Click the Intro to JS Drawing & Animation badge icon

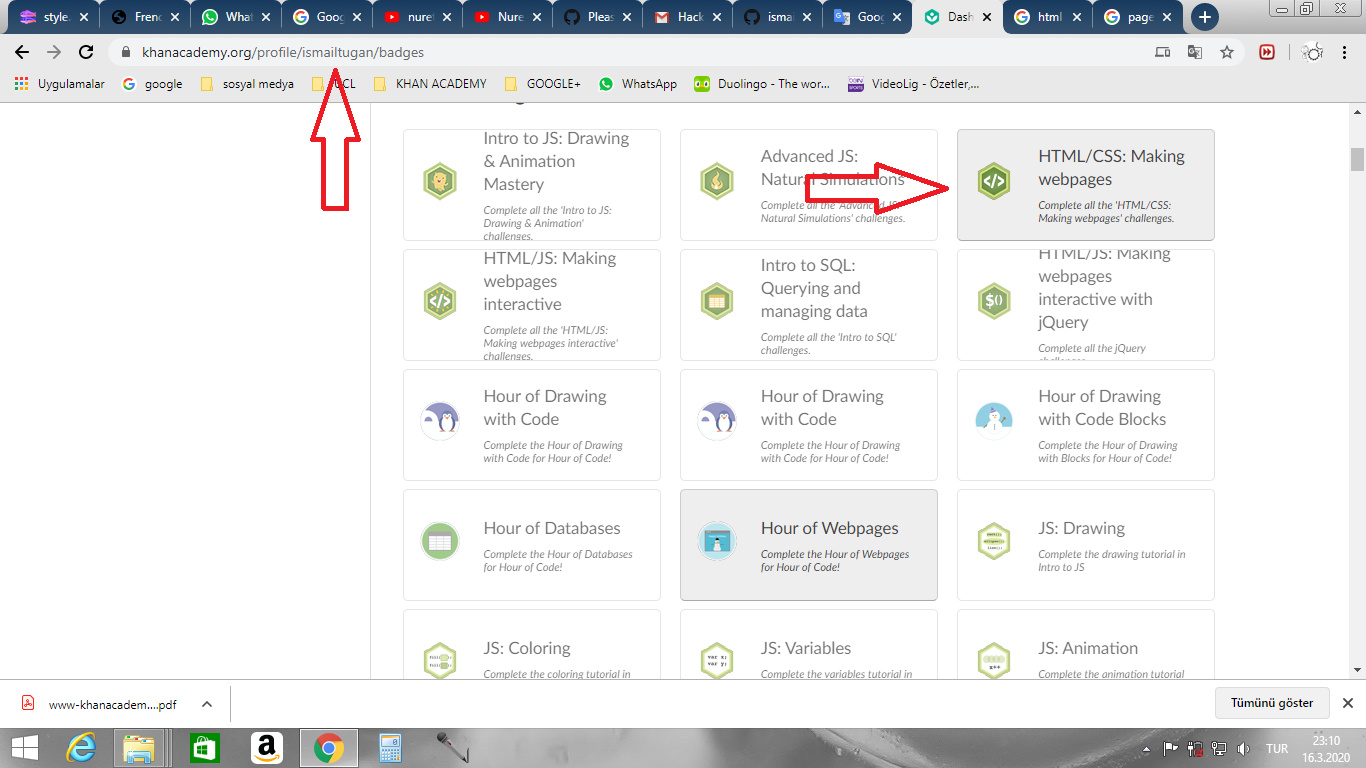(x=439, y=181)
